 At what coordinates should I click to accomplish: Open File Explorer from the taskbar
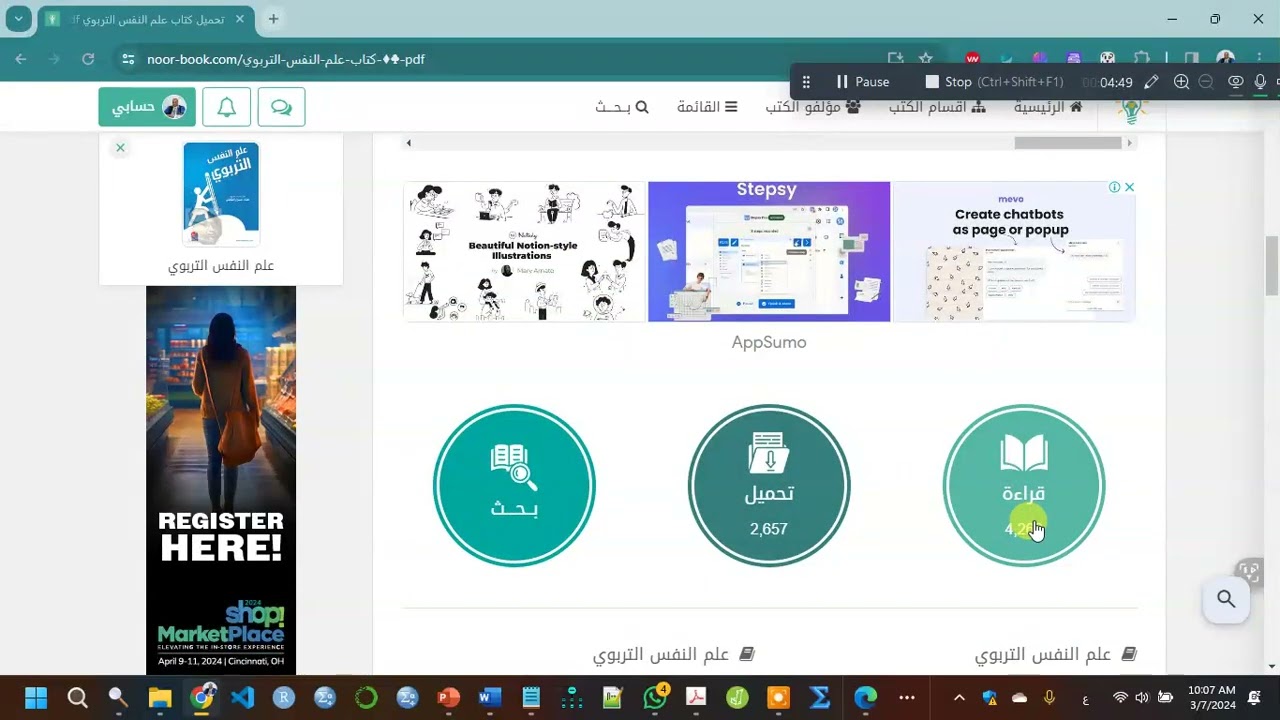pyautogui.click(x=160, y=697)
